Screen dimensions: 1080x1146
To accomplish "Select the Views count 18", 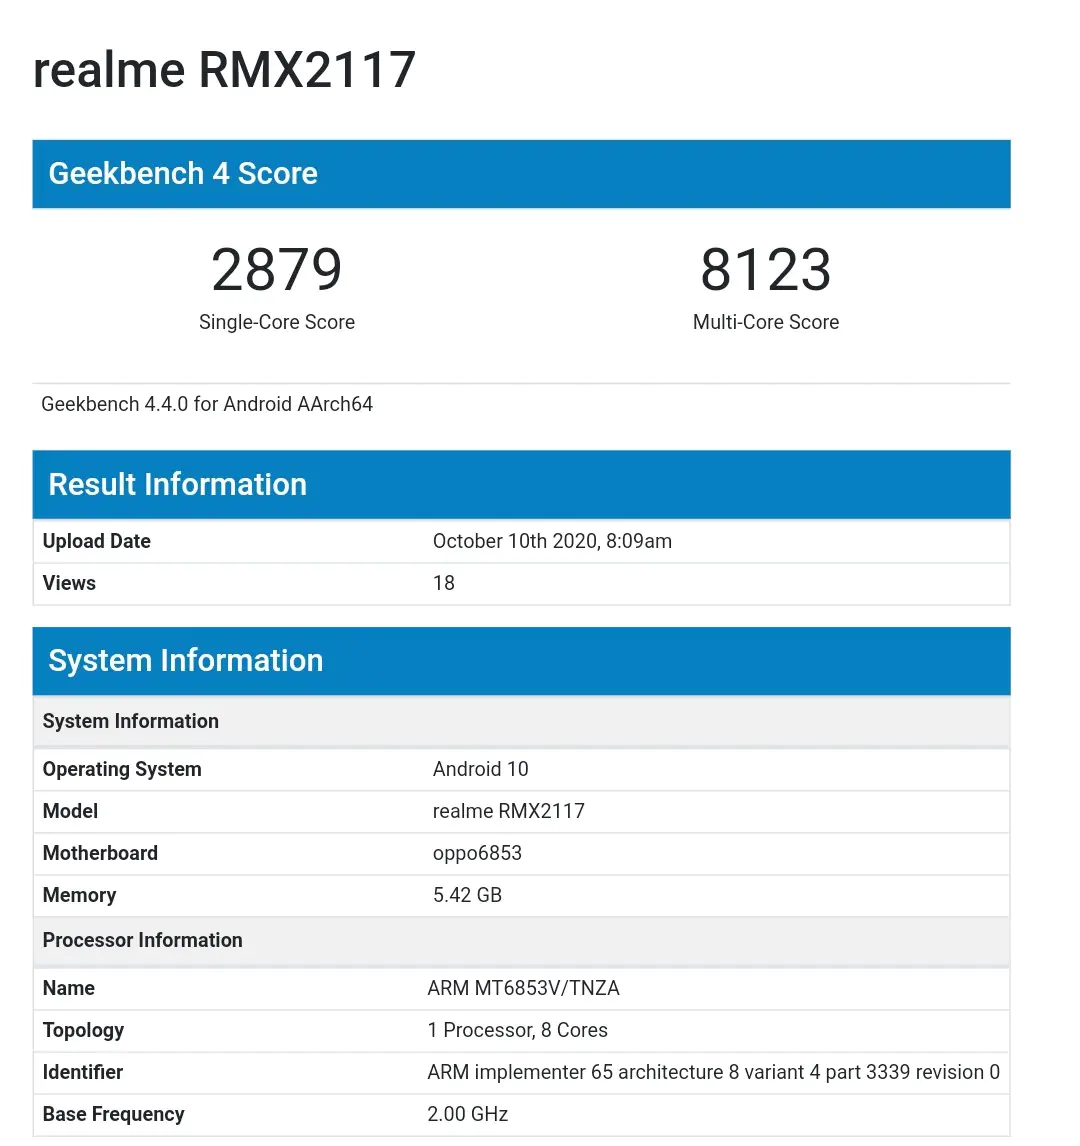I will tap(444, 583).
